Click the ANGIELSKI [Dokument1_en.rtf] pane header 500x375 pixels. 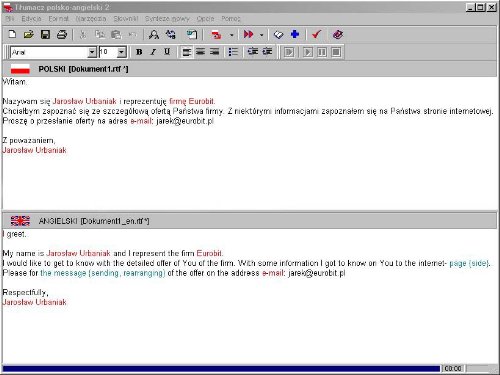point(250,221)
